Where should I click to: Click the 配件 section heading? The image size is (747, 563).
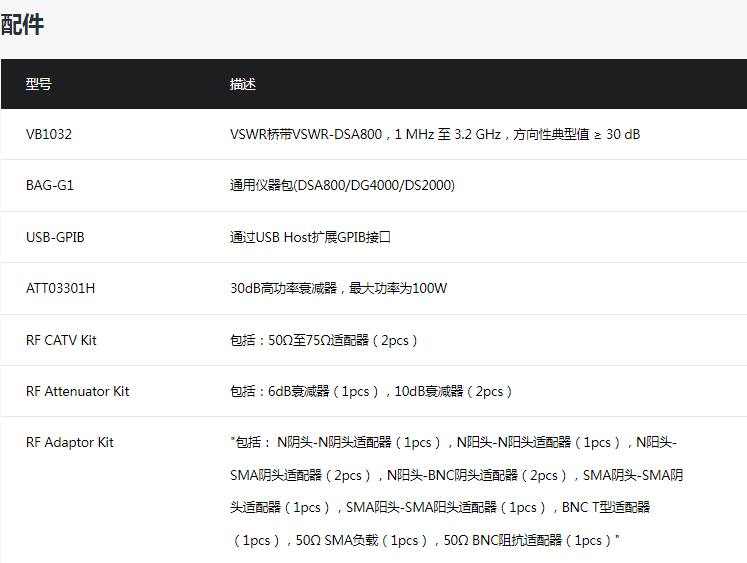click(22, 26)
